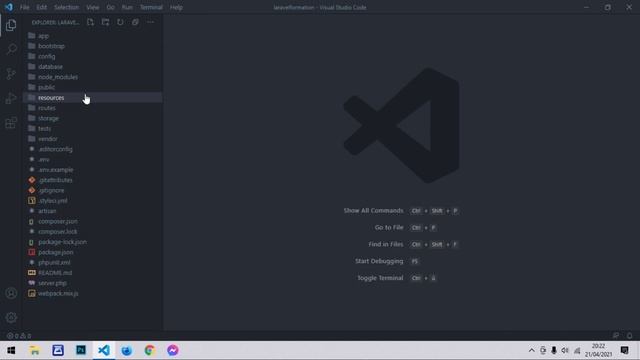Open the composer.json file

click(x=93, y=221)
